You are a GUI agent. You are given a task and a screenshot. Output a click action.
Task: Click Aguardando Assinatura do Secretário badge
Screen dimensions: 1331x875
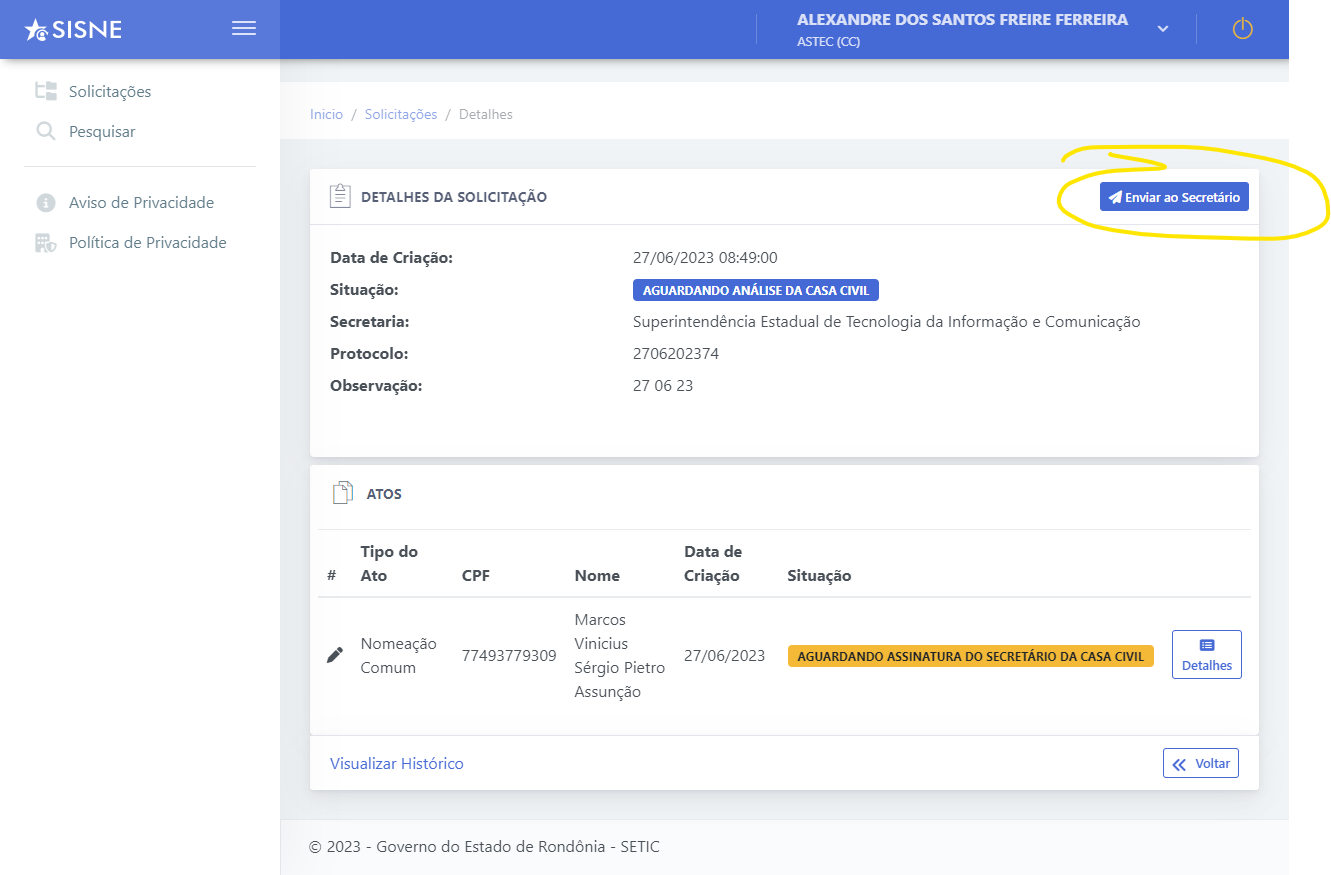(x=971, y=656)
